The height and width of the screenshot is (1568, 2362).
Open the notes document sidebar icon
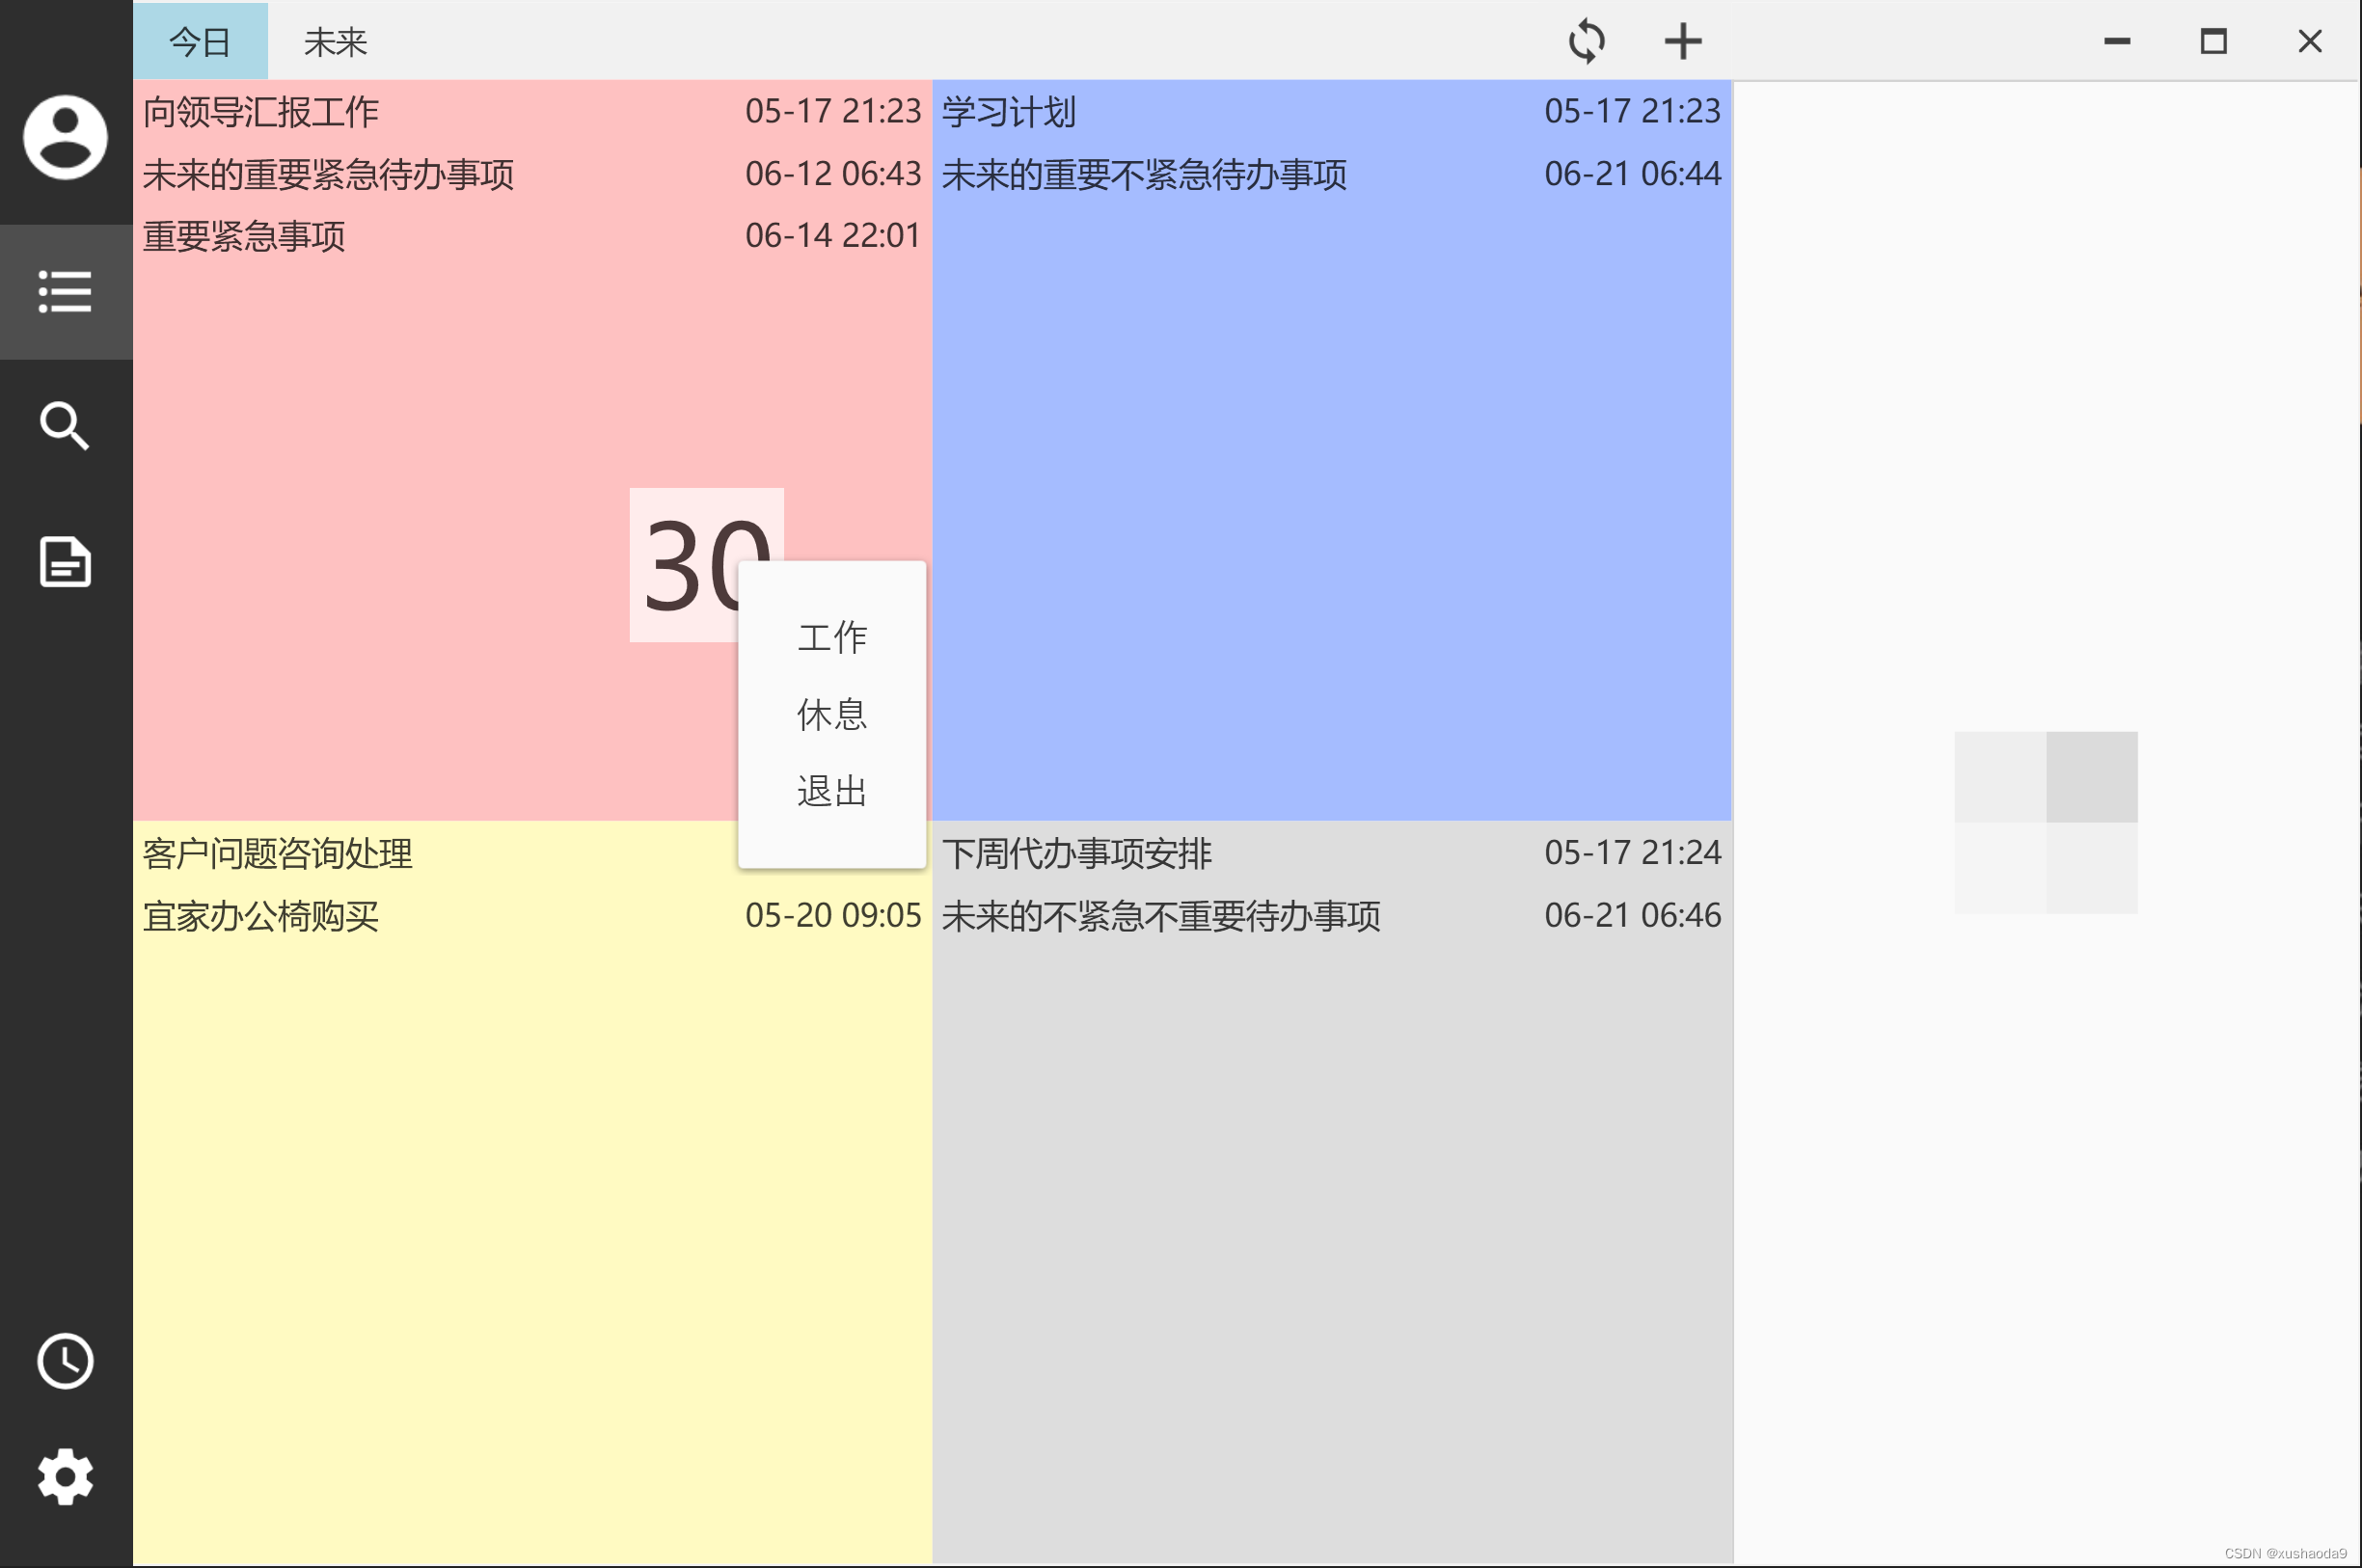tap(65, 561)
